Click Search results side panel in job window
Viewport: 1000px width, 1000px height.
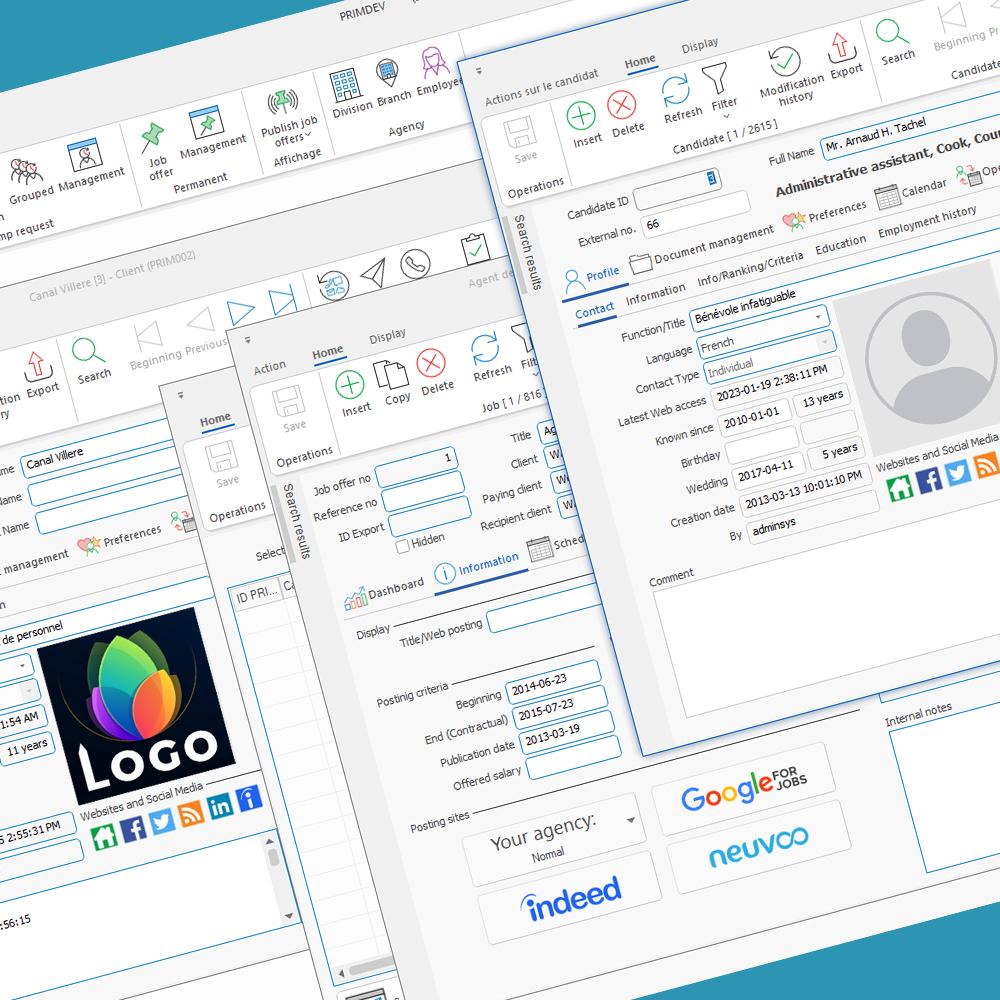[x=297, y=522]
